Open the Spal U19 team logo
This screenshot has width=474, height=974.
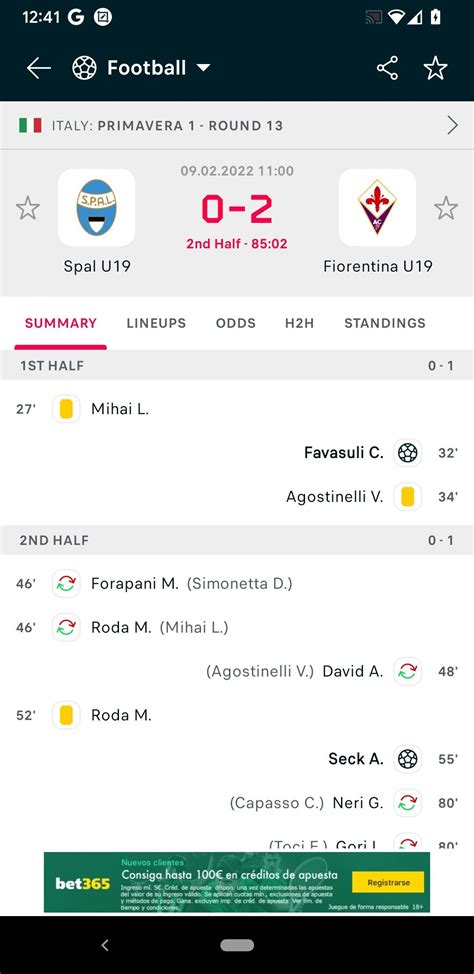pos(96,207)
